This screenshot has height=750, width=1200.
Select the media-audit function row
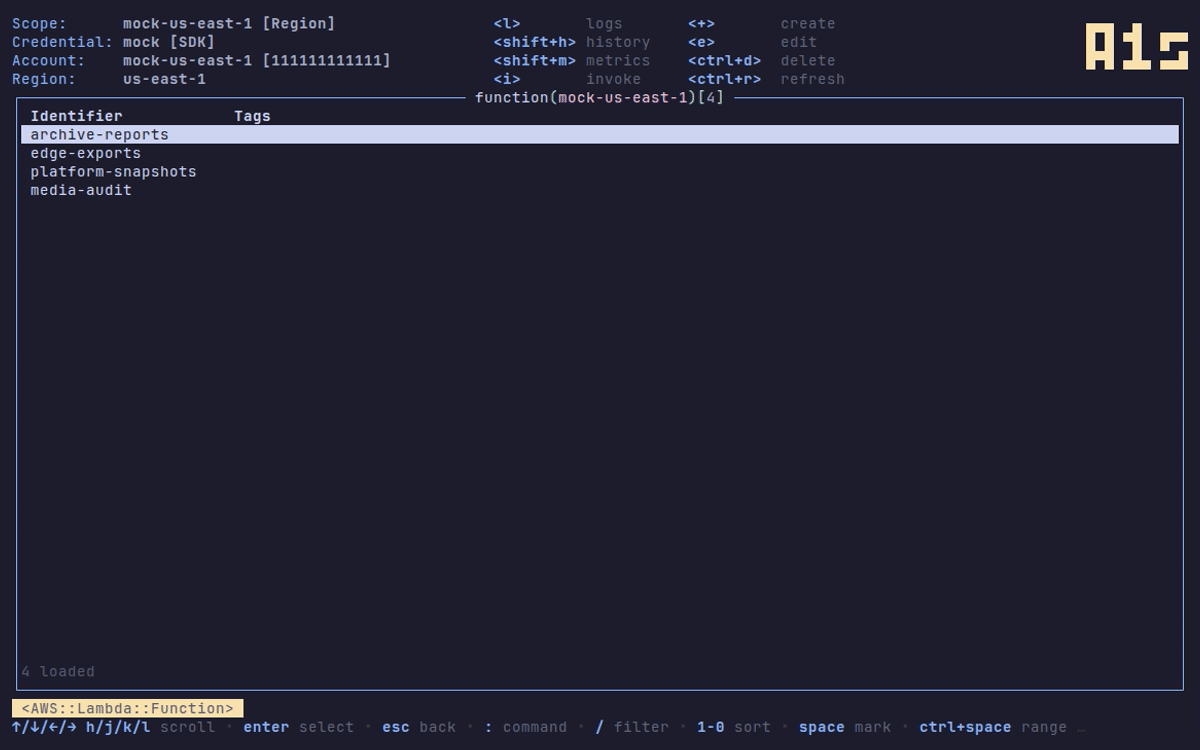600,190
